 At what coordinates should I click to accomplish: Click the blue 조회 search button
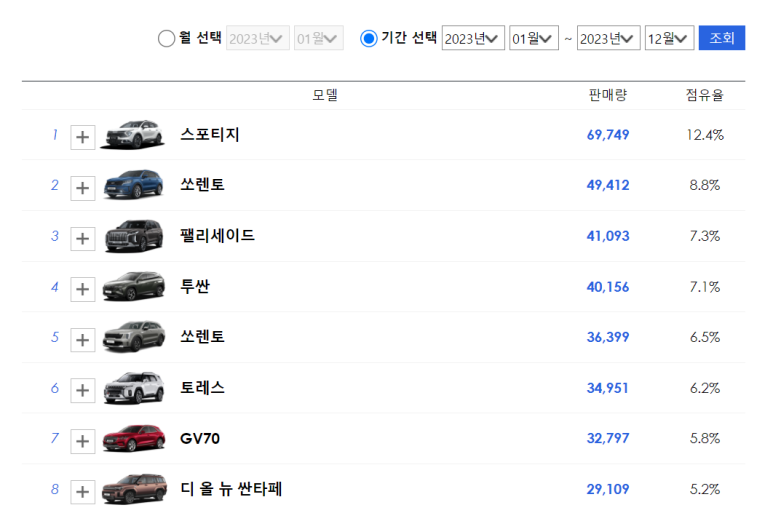(x=722, y=38)
